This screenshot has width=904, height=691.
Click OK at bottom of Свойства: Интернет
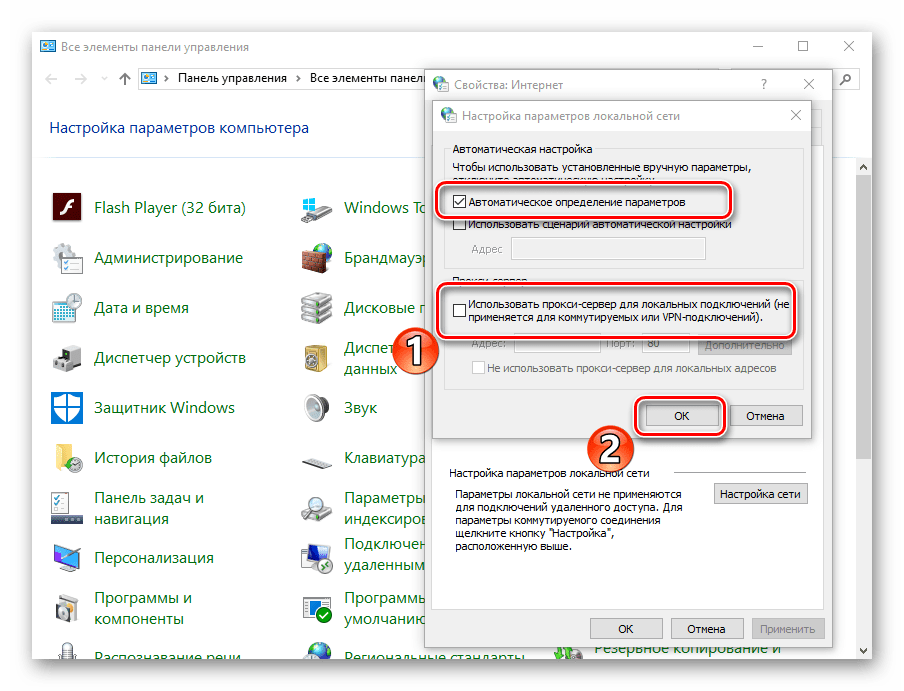[x=626, y=629]
